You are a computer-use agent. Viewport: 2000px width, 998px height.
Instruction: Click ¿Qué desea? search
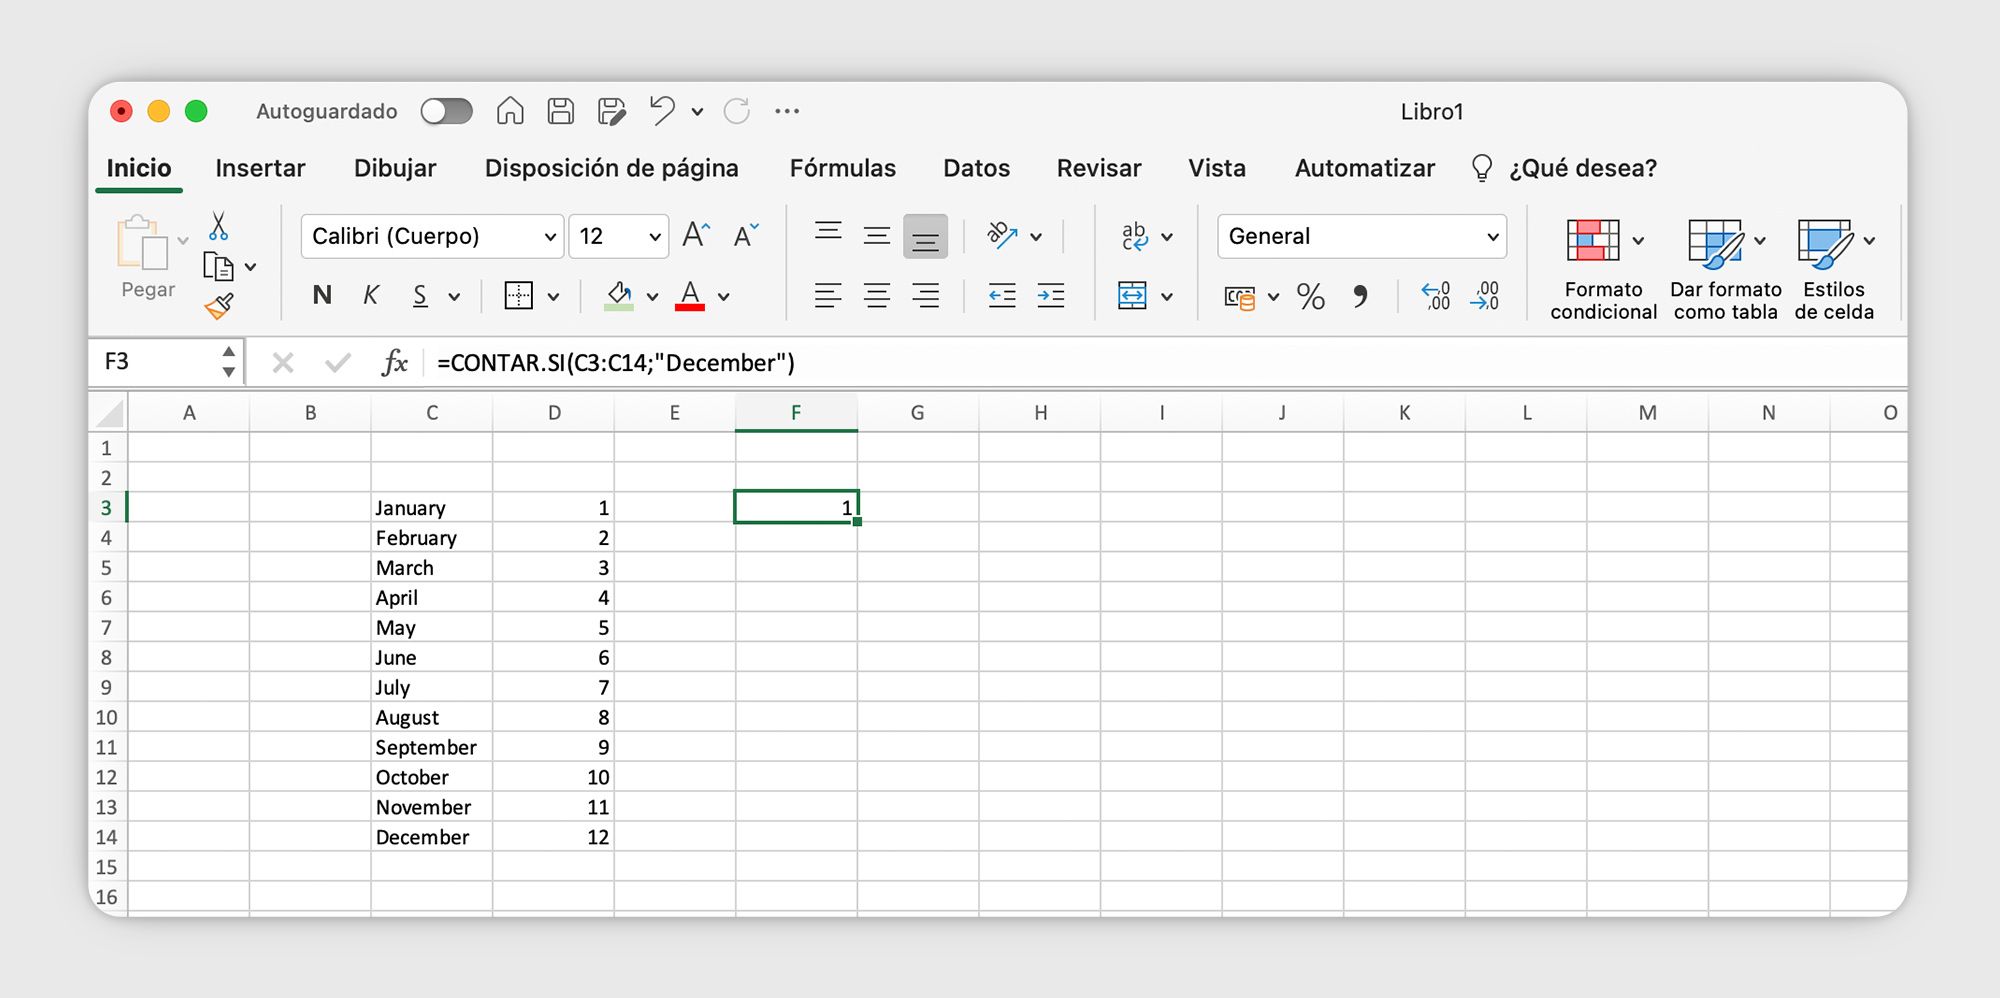1581,168
